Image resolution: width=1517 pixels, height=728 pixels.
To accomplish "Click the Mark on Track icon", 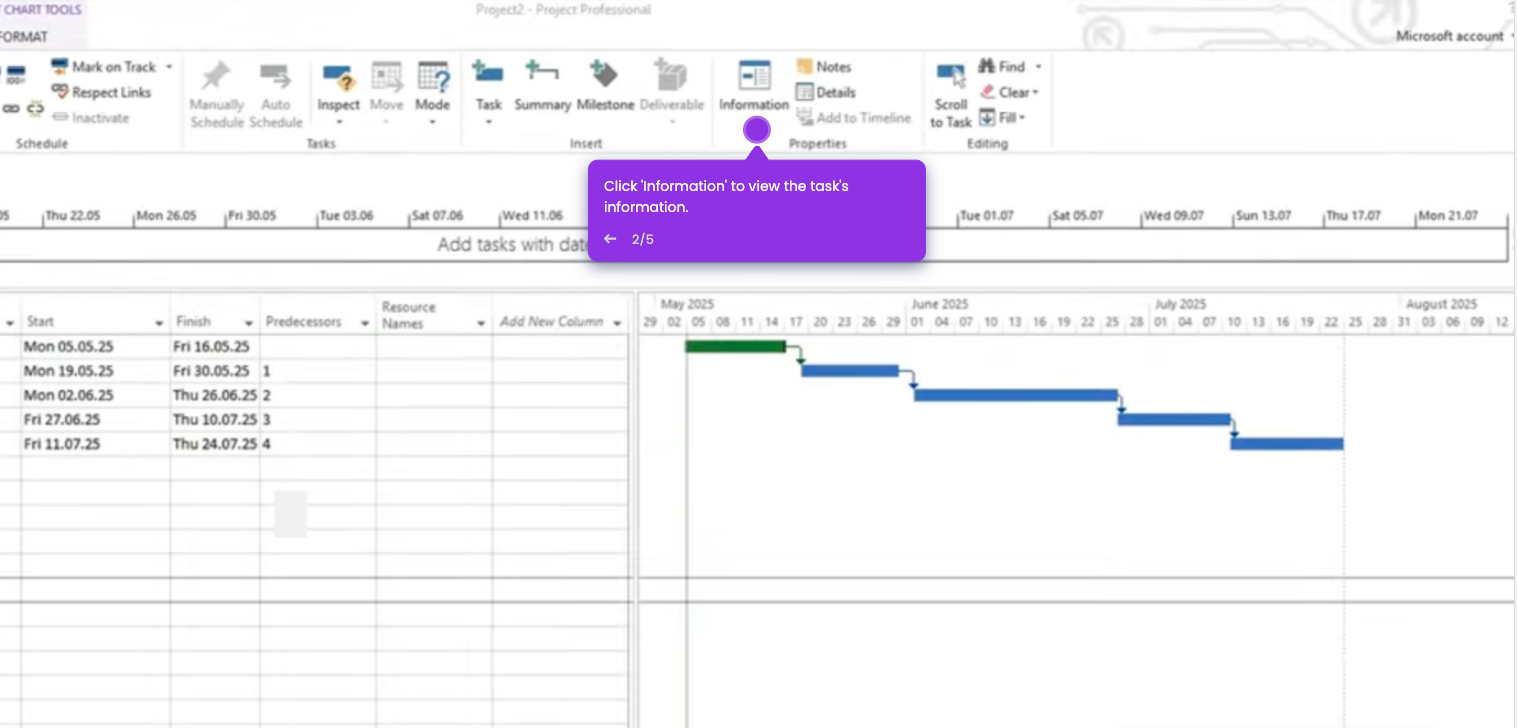I will (59, 67).
